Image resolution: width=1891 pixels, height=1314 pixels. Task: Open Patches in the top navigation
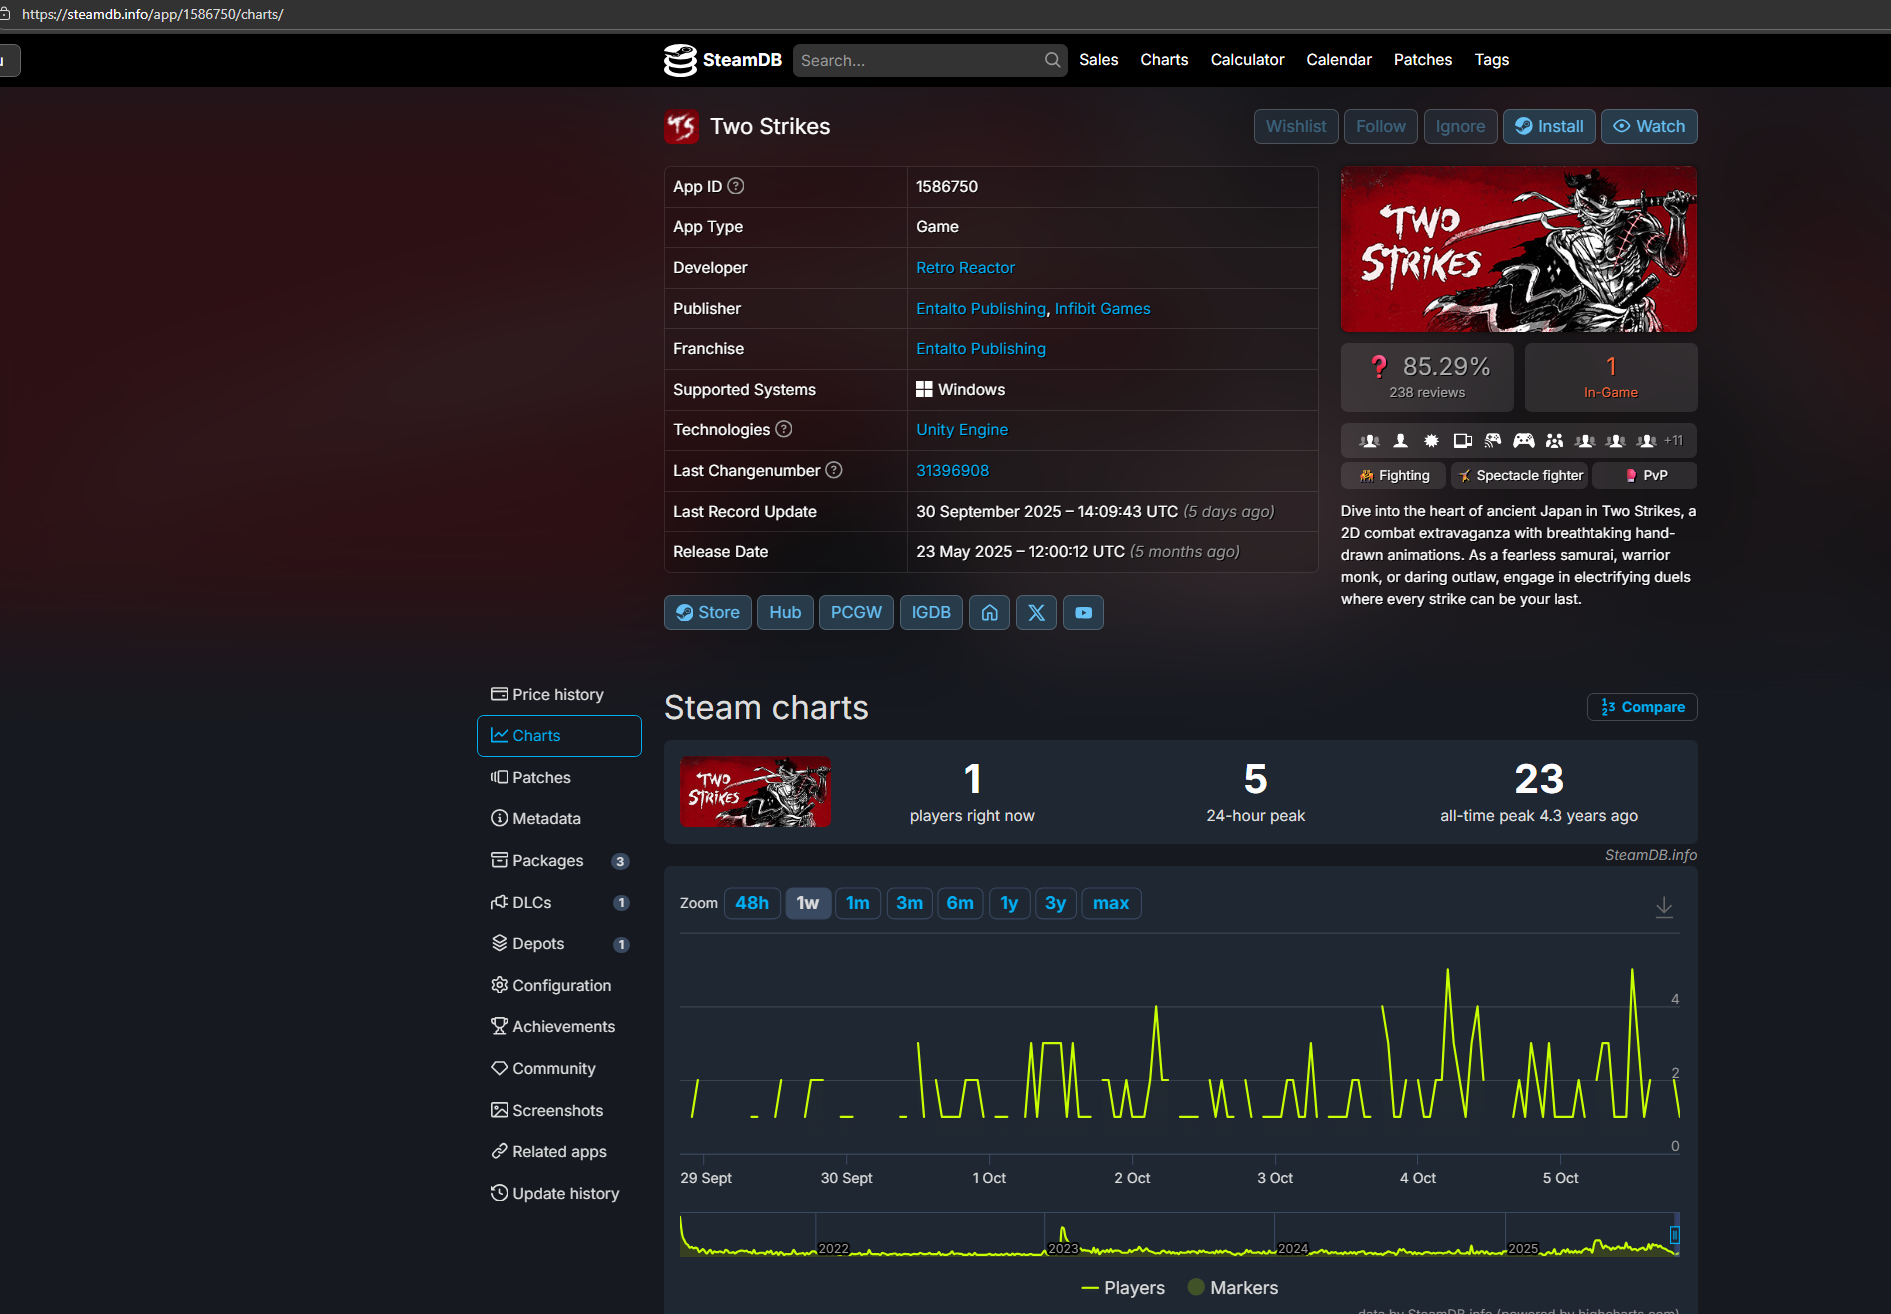click(x=1422, y=60)
